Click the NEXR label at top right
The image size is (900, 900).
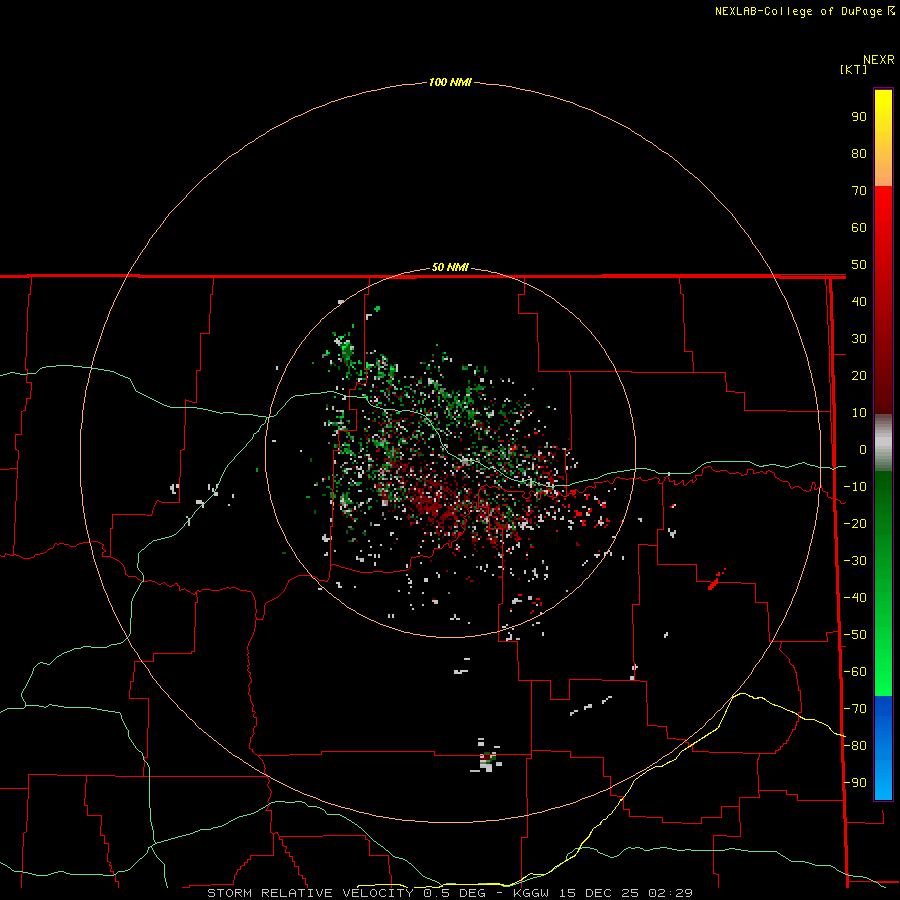[x=879, y=60]
